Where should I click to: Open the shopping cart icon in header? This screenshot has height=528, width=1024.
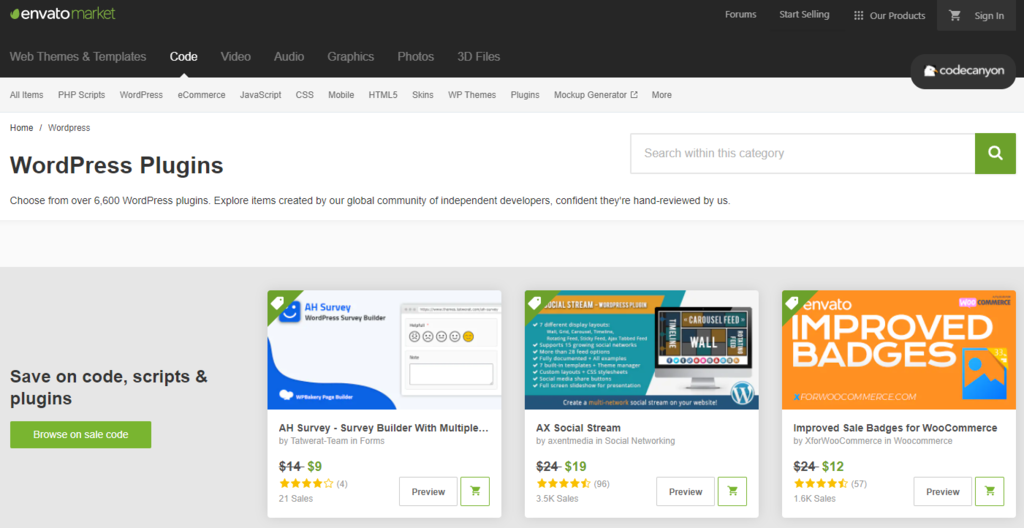tap(955, 16)
